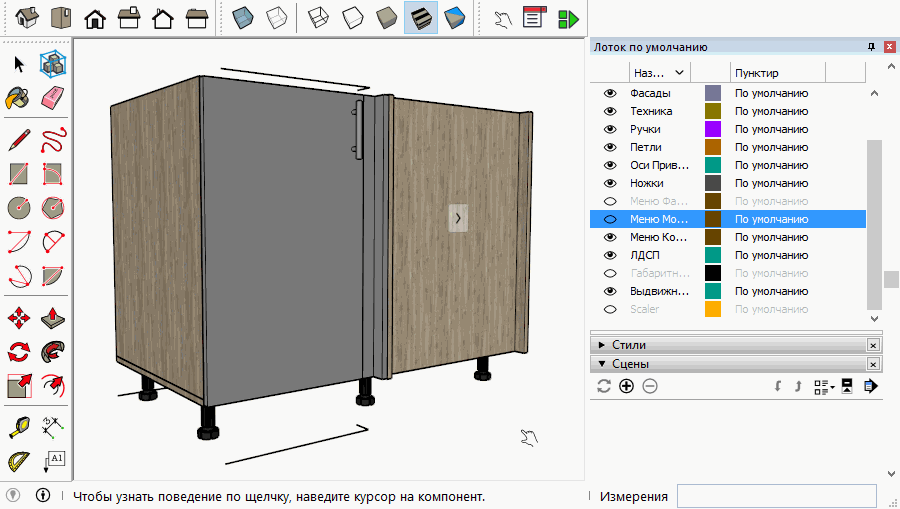Switch to Isometric view
The image size is (900, 509).
[x=28, y=18]
